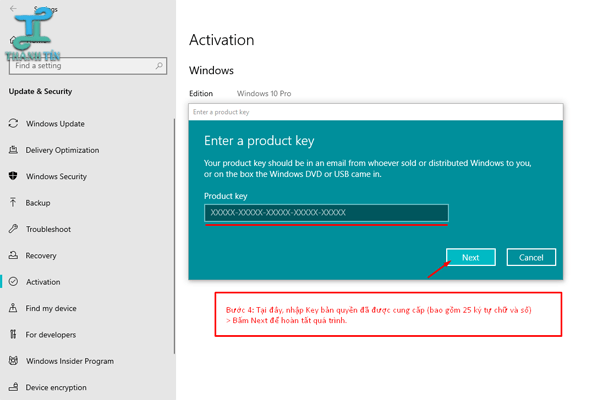600x400 pixels.
Task: Select the Windows Insider Program icon
Action: pyautogui.click(x=13, y=361)
